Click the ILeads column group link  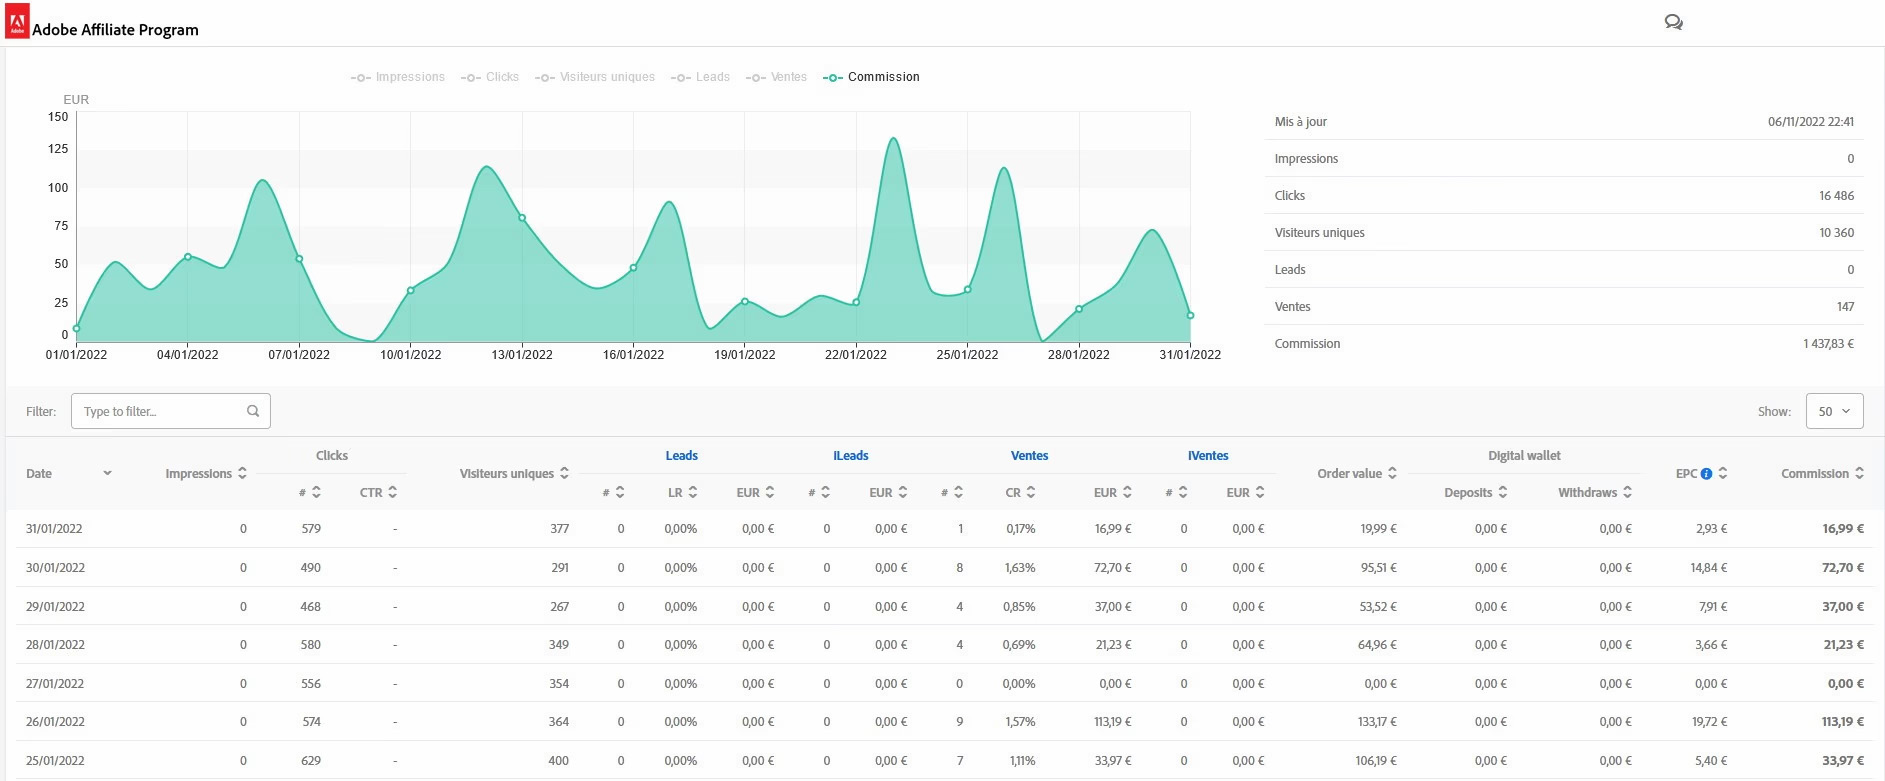point(850,455)
